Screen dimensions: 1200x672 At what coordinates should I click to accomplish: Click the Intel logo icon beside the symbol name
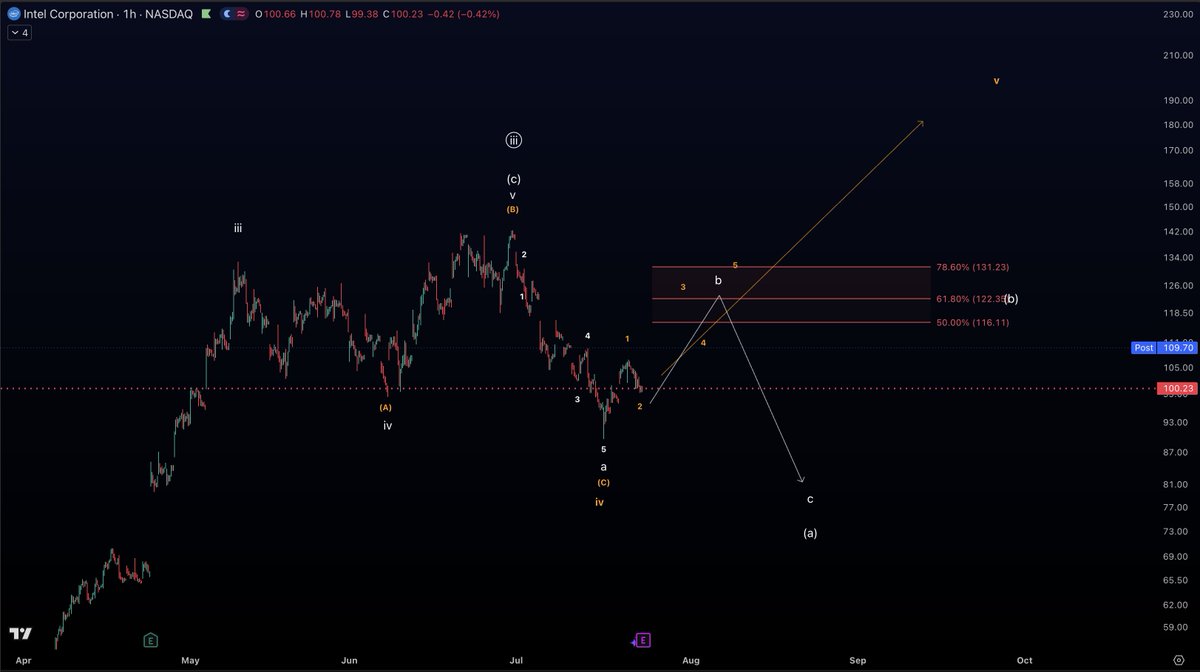tap(15, 14)
